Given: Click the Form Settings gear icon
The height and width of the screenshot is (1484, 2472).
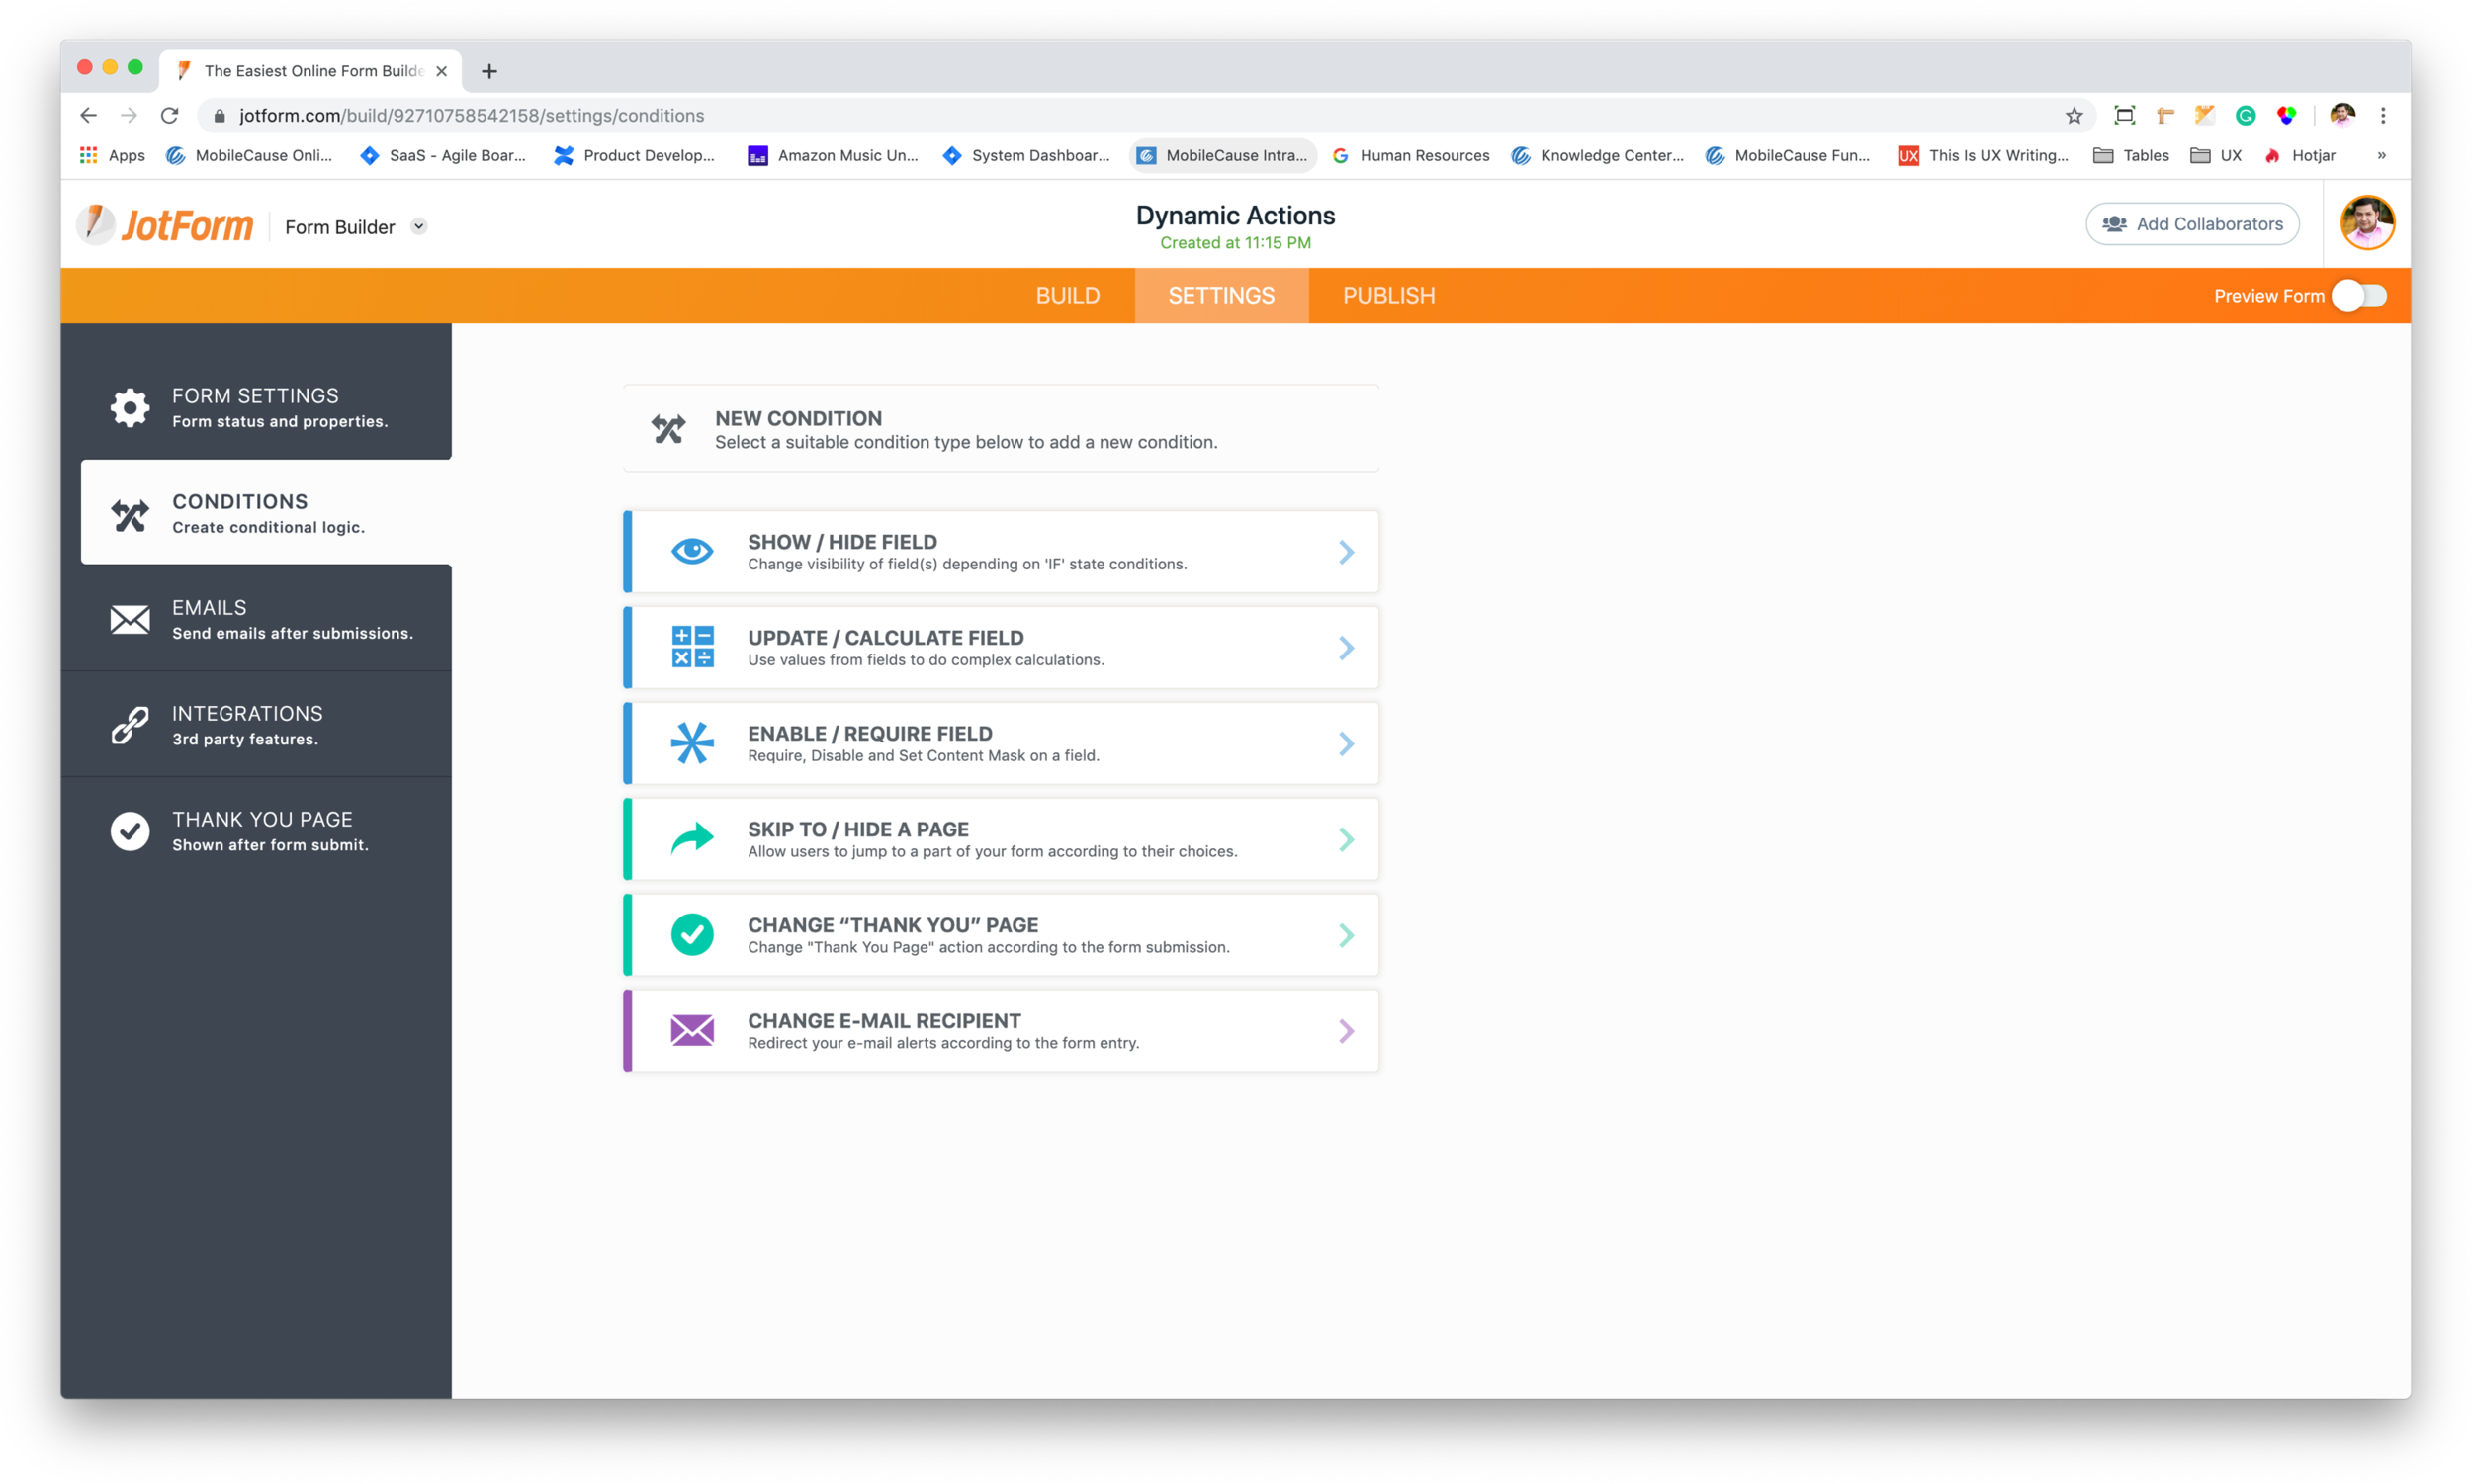Looking at the screenshot, I should [x=130, y=407].
